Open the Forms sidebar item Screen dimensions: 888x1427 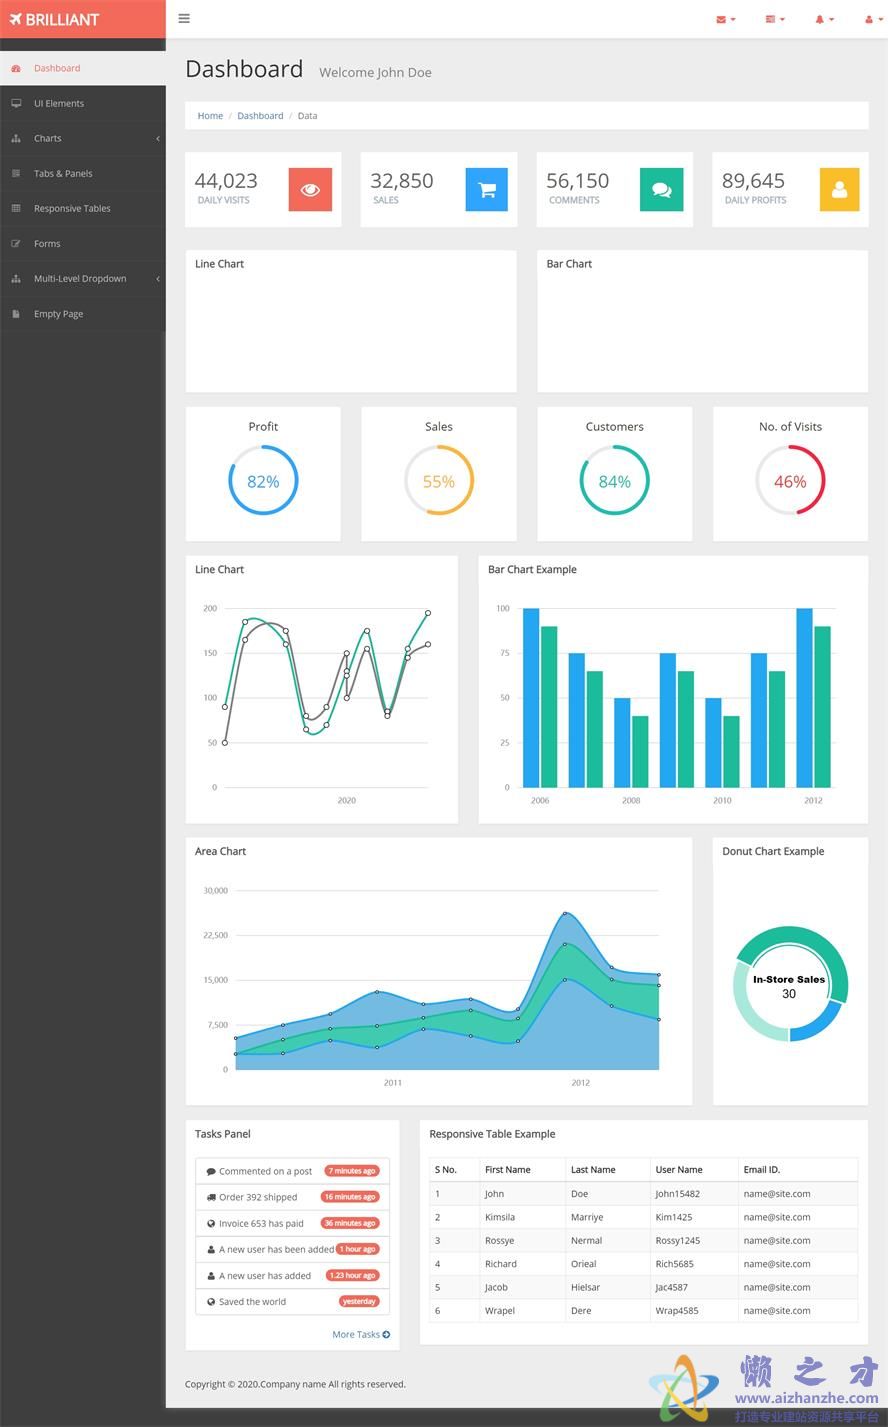pyautogui.click(x=47, y=244)
